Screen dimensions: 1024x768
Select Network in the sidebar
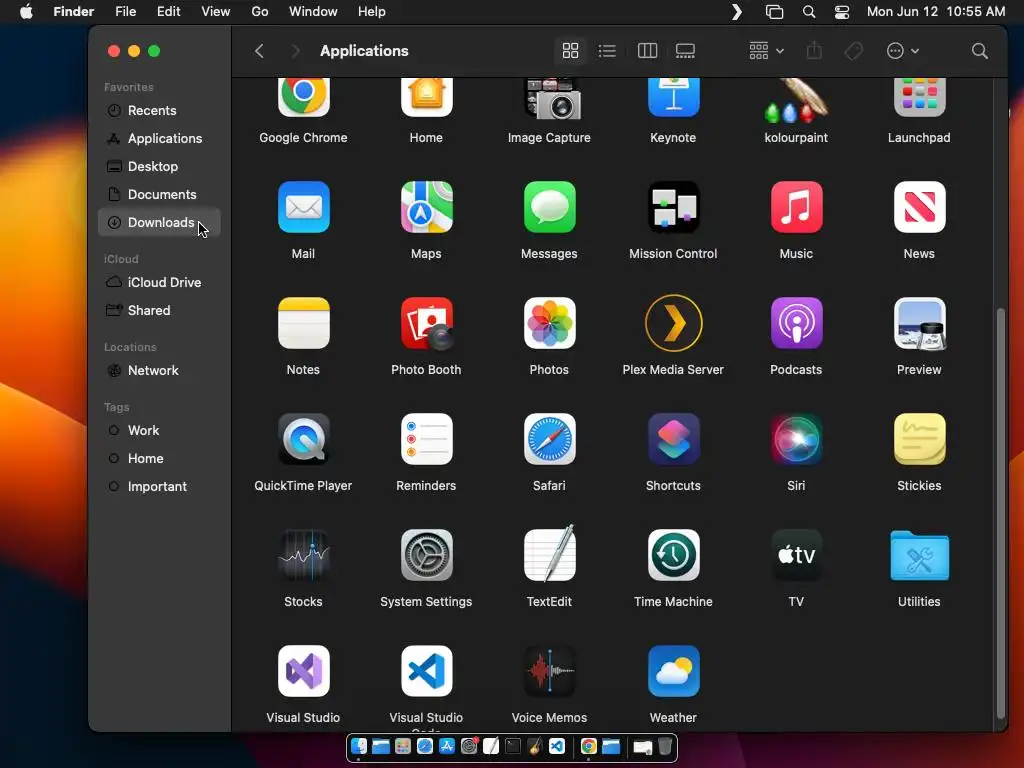pyautogui.click(x=159, y=370)
